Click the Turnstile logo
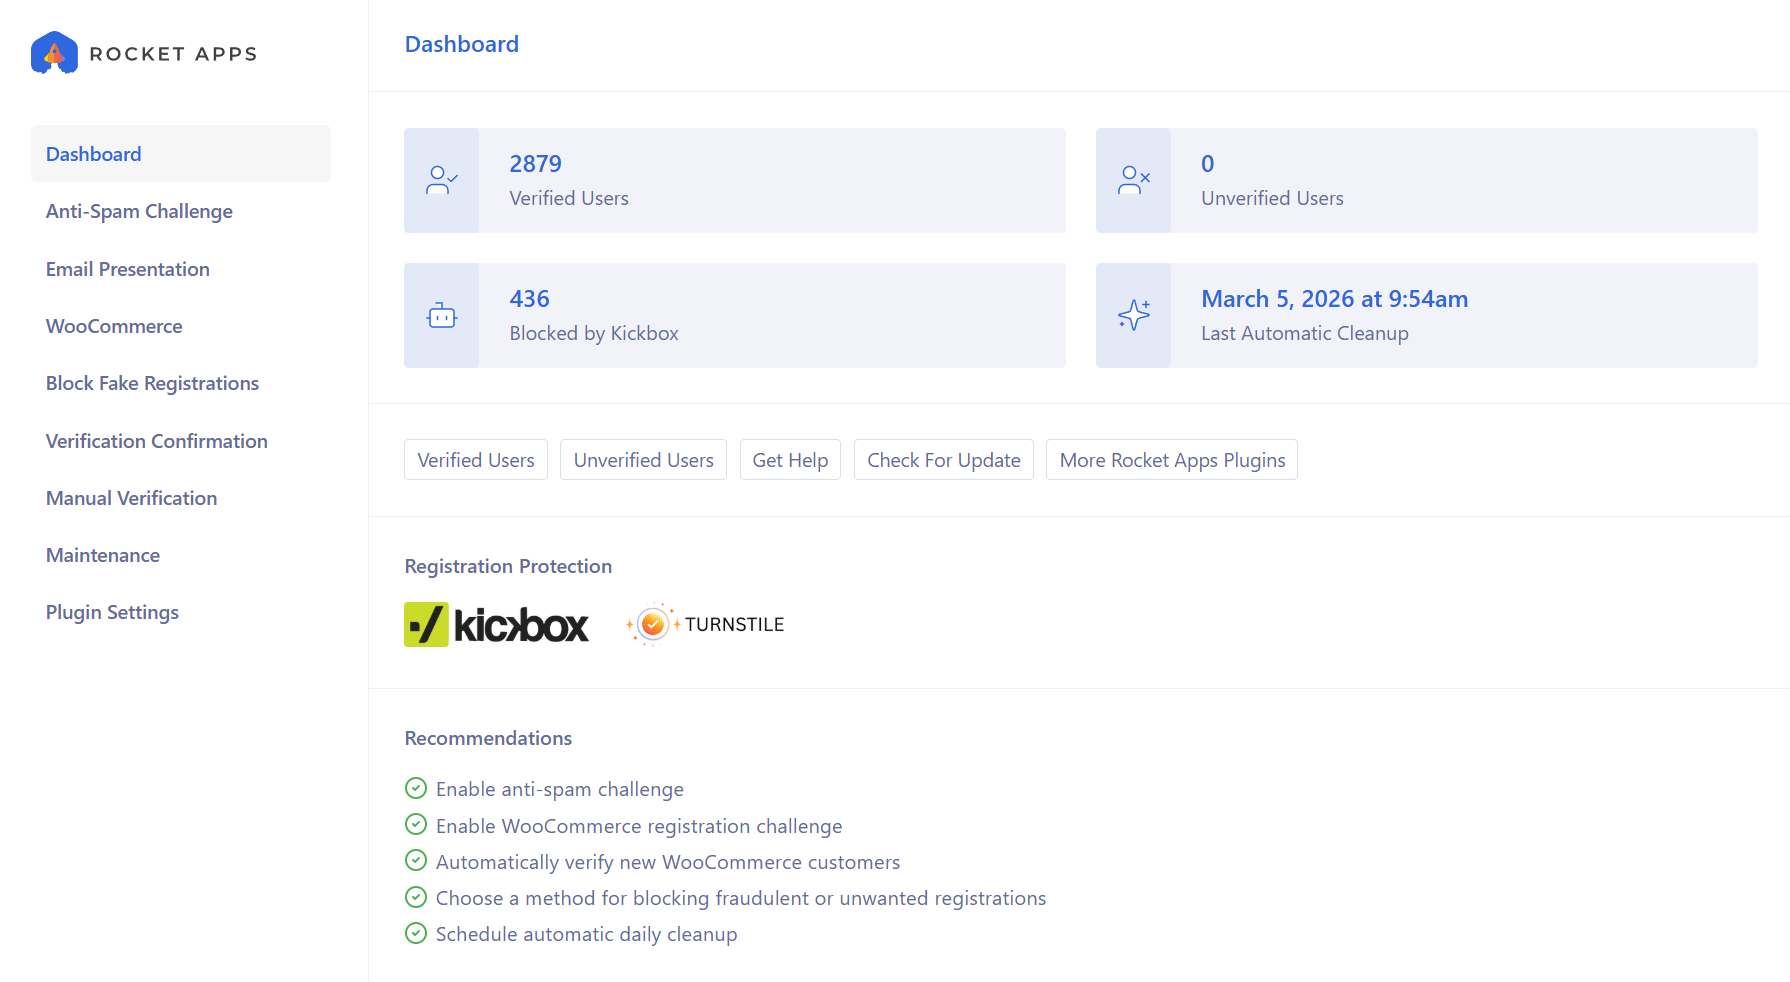Screen dimensions: 1790x982 point(705,625)
